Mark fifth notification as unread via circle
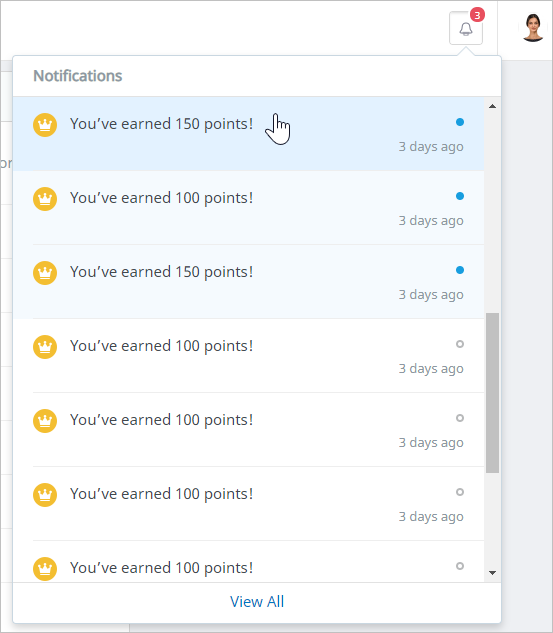Image resolution: width=553 pixels, height=633 pixels. click(x=460, y=418)
